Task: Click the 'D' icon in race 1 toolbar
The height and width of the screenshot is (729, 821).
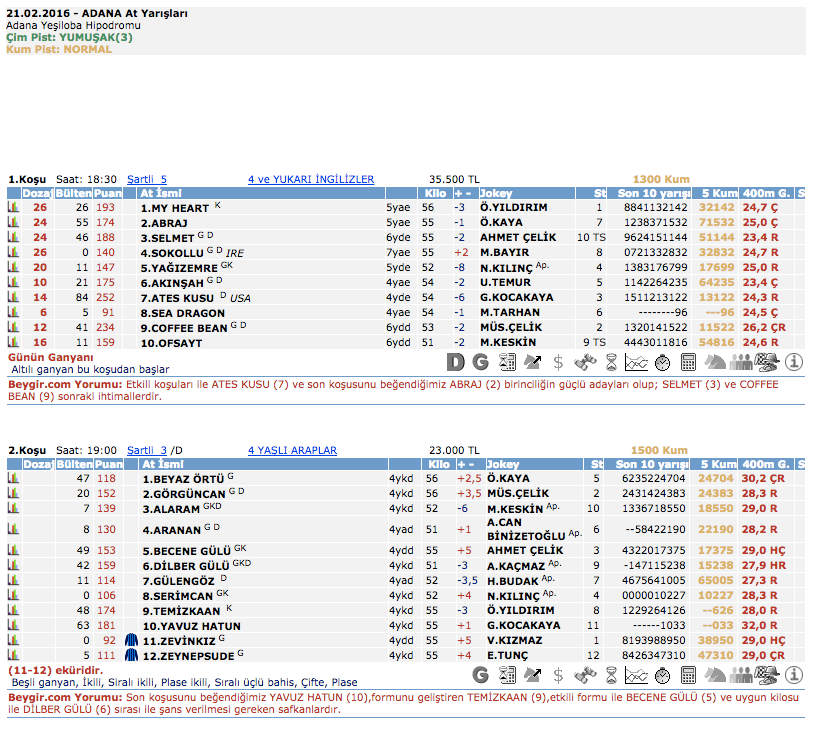Action: coord(455,362)
